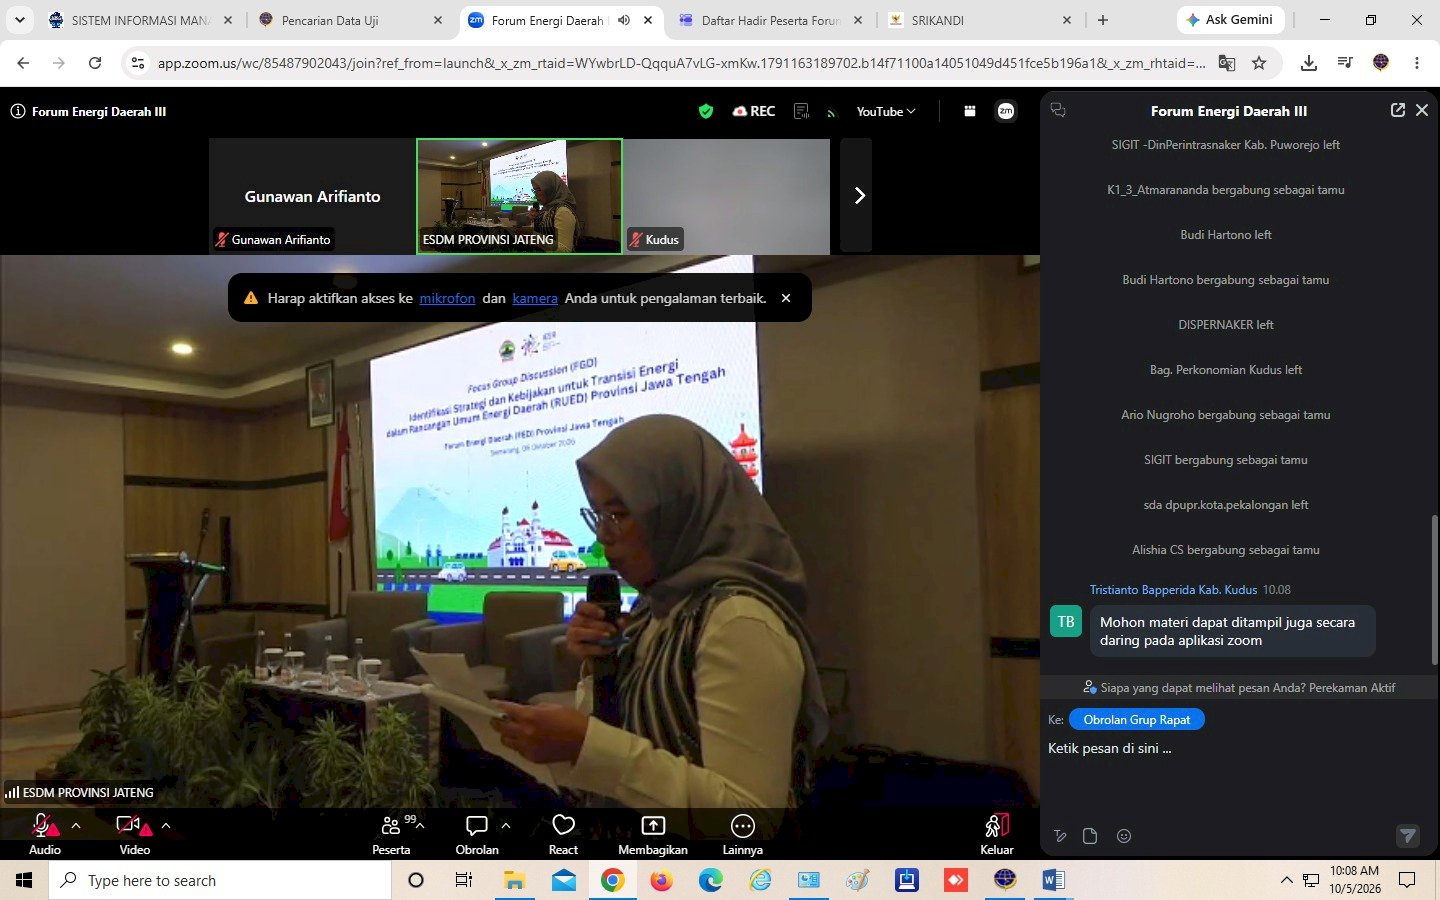This screenshot has height=900, width=1440.
Task: Click Membagikan share screen button
Action: tap(653, 834)
